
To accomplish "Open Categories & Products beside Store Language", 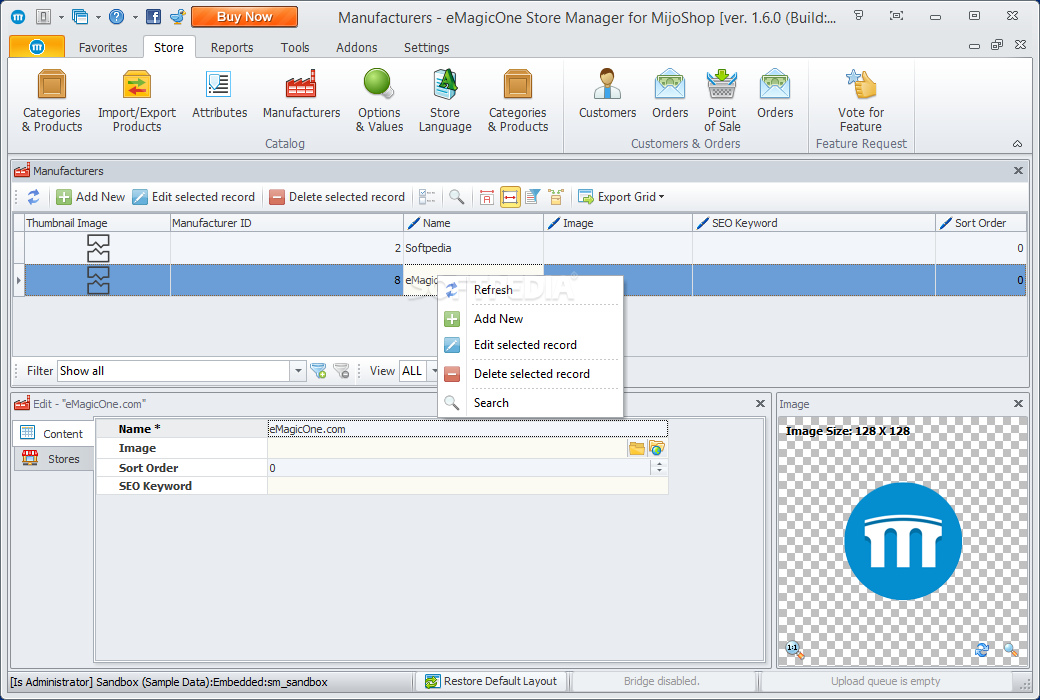I will [x=518, y=100].
